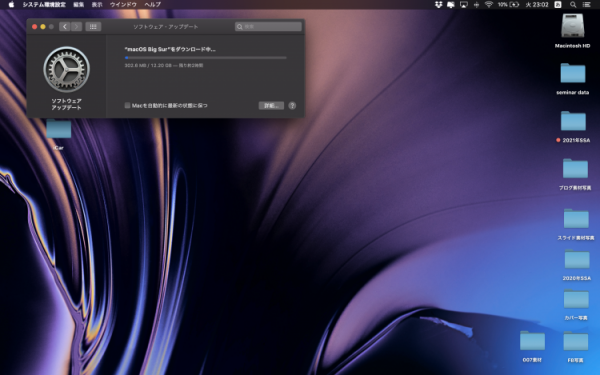The image size is (600, 375).
Task: Select the 2020年SSA folder
Action: (577, 259)
